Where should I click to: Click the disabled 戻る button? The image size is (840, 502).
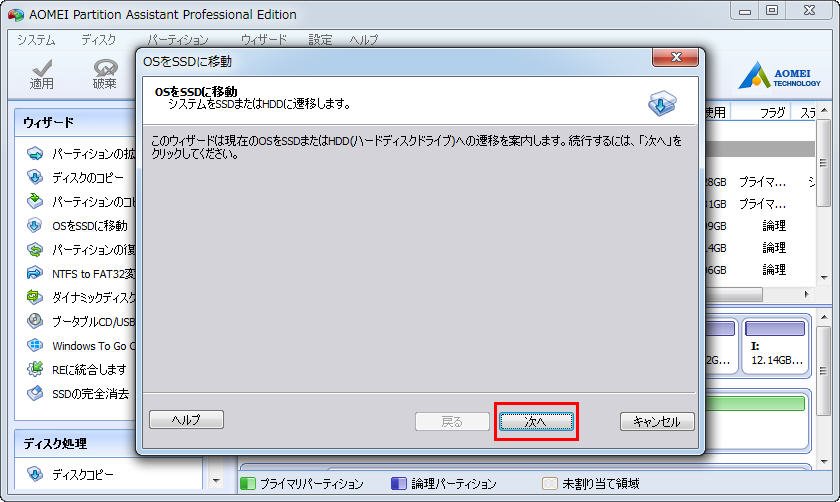click(x=452, y=422)
